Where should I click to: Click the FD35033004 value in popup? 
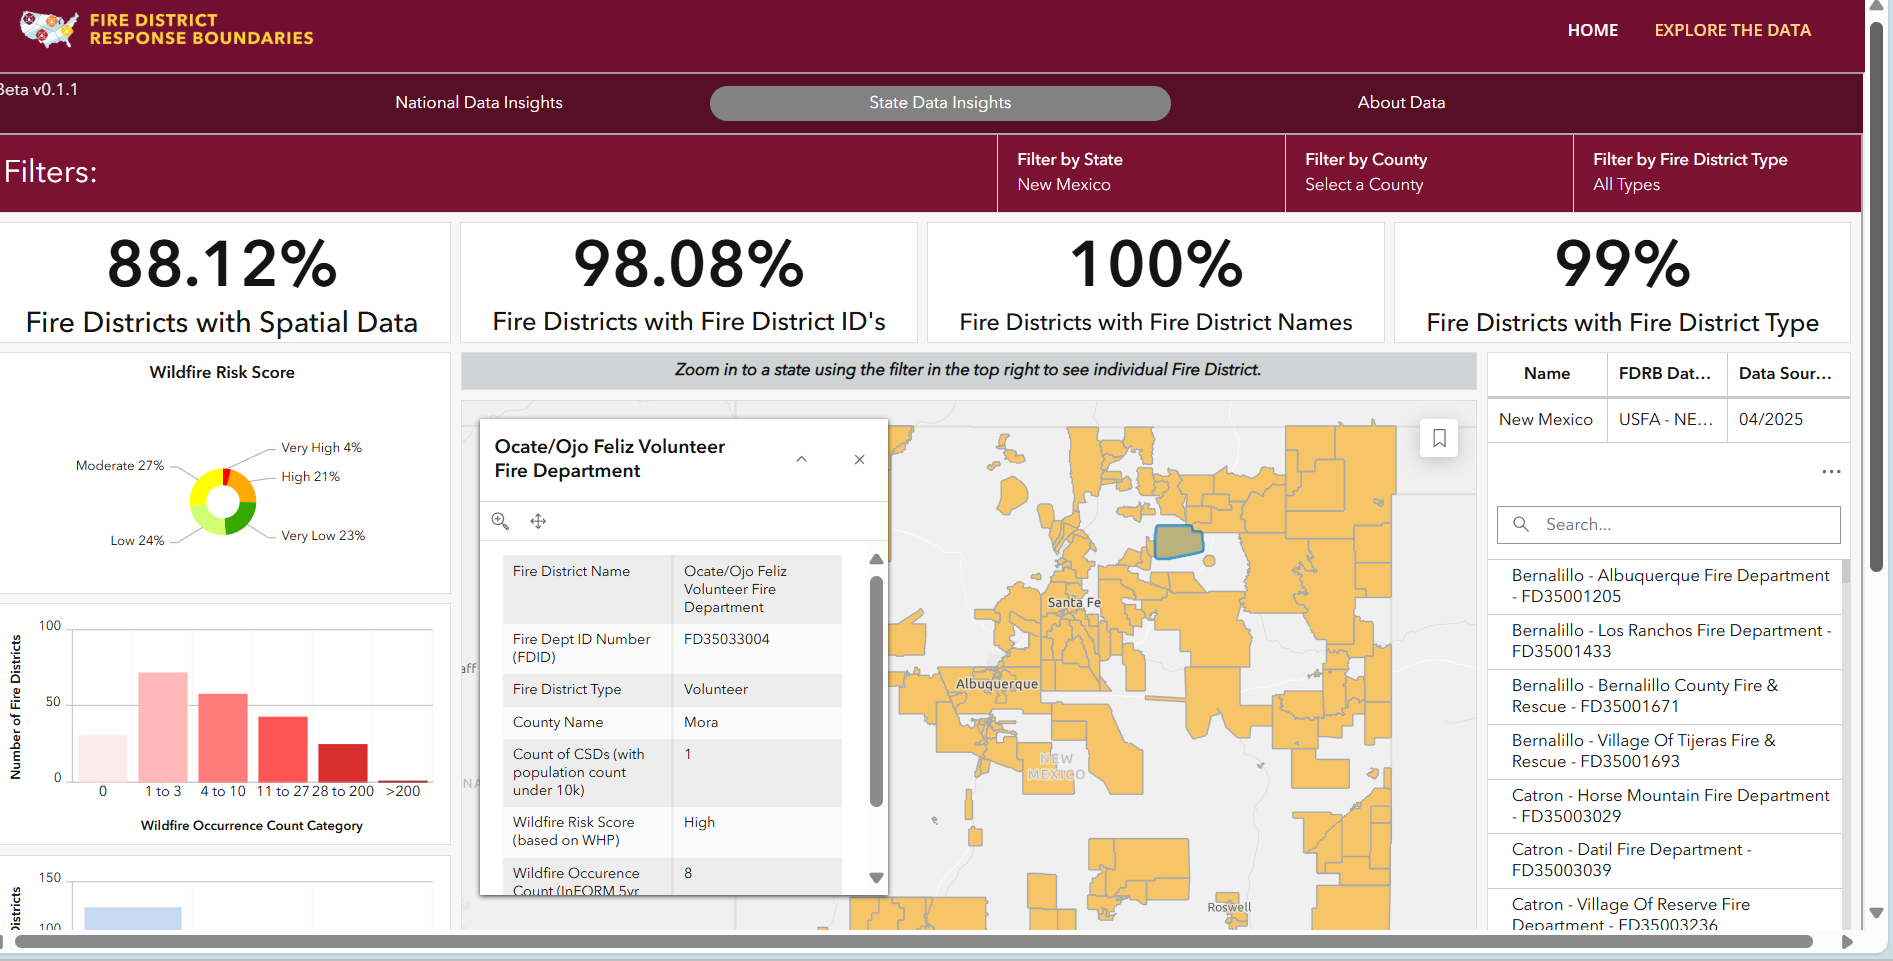(x=727, y=639)
